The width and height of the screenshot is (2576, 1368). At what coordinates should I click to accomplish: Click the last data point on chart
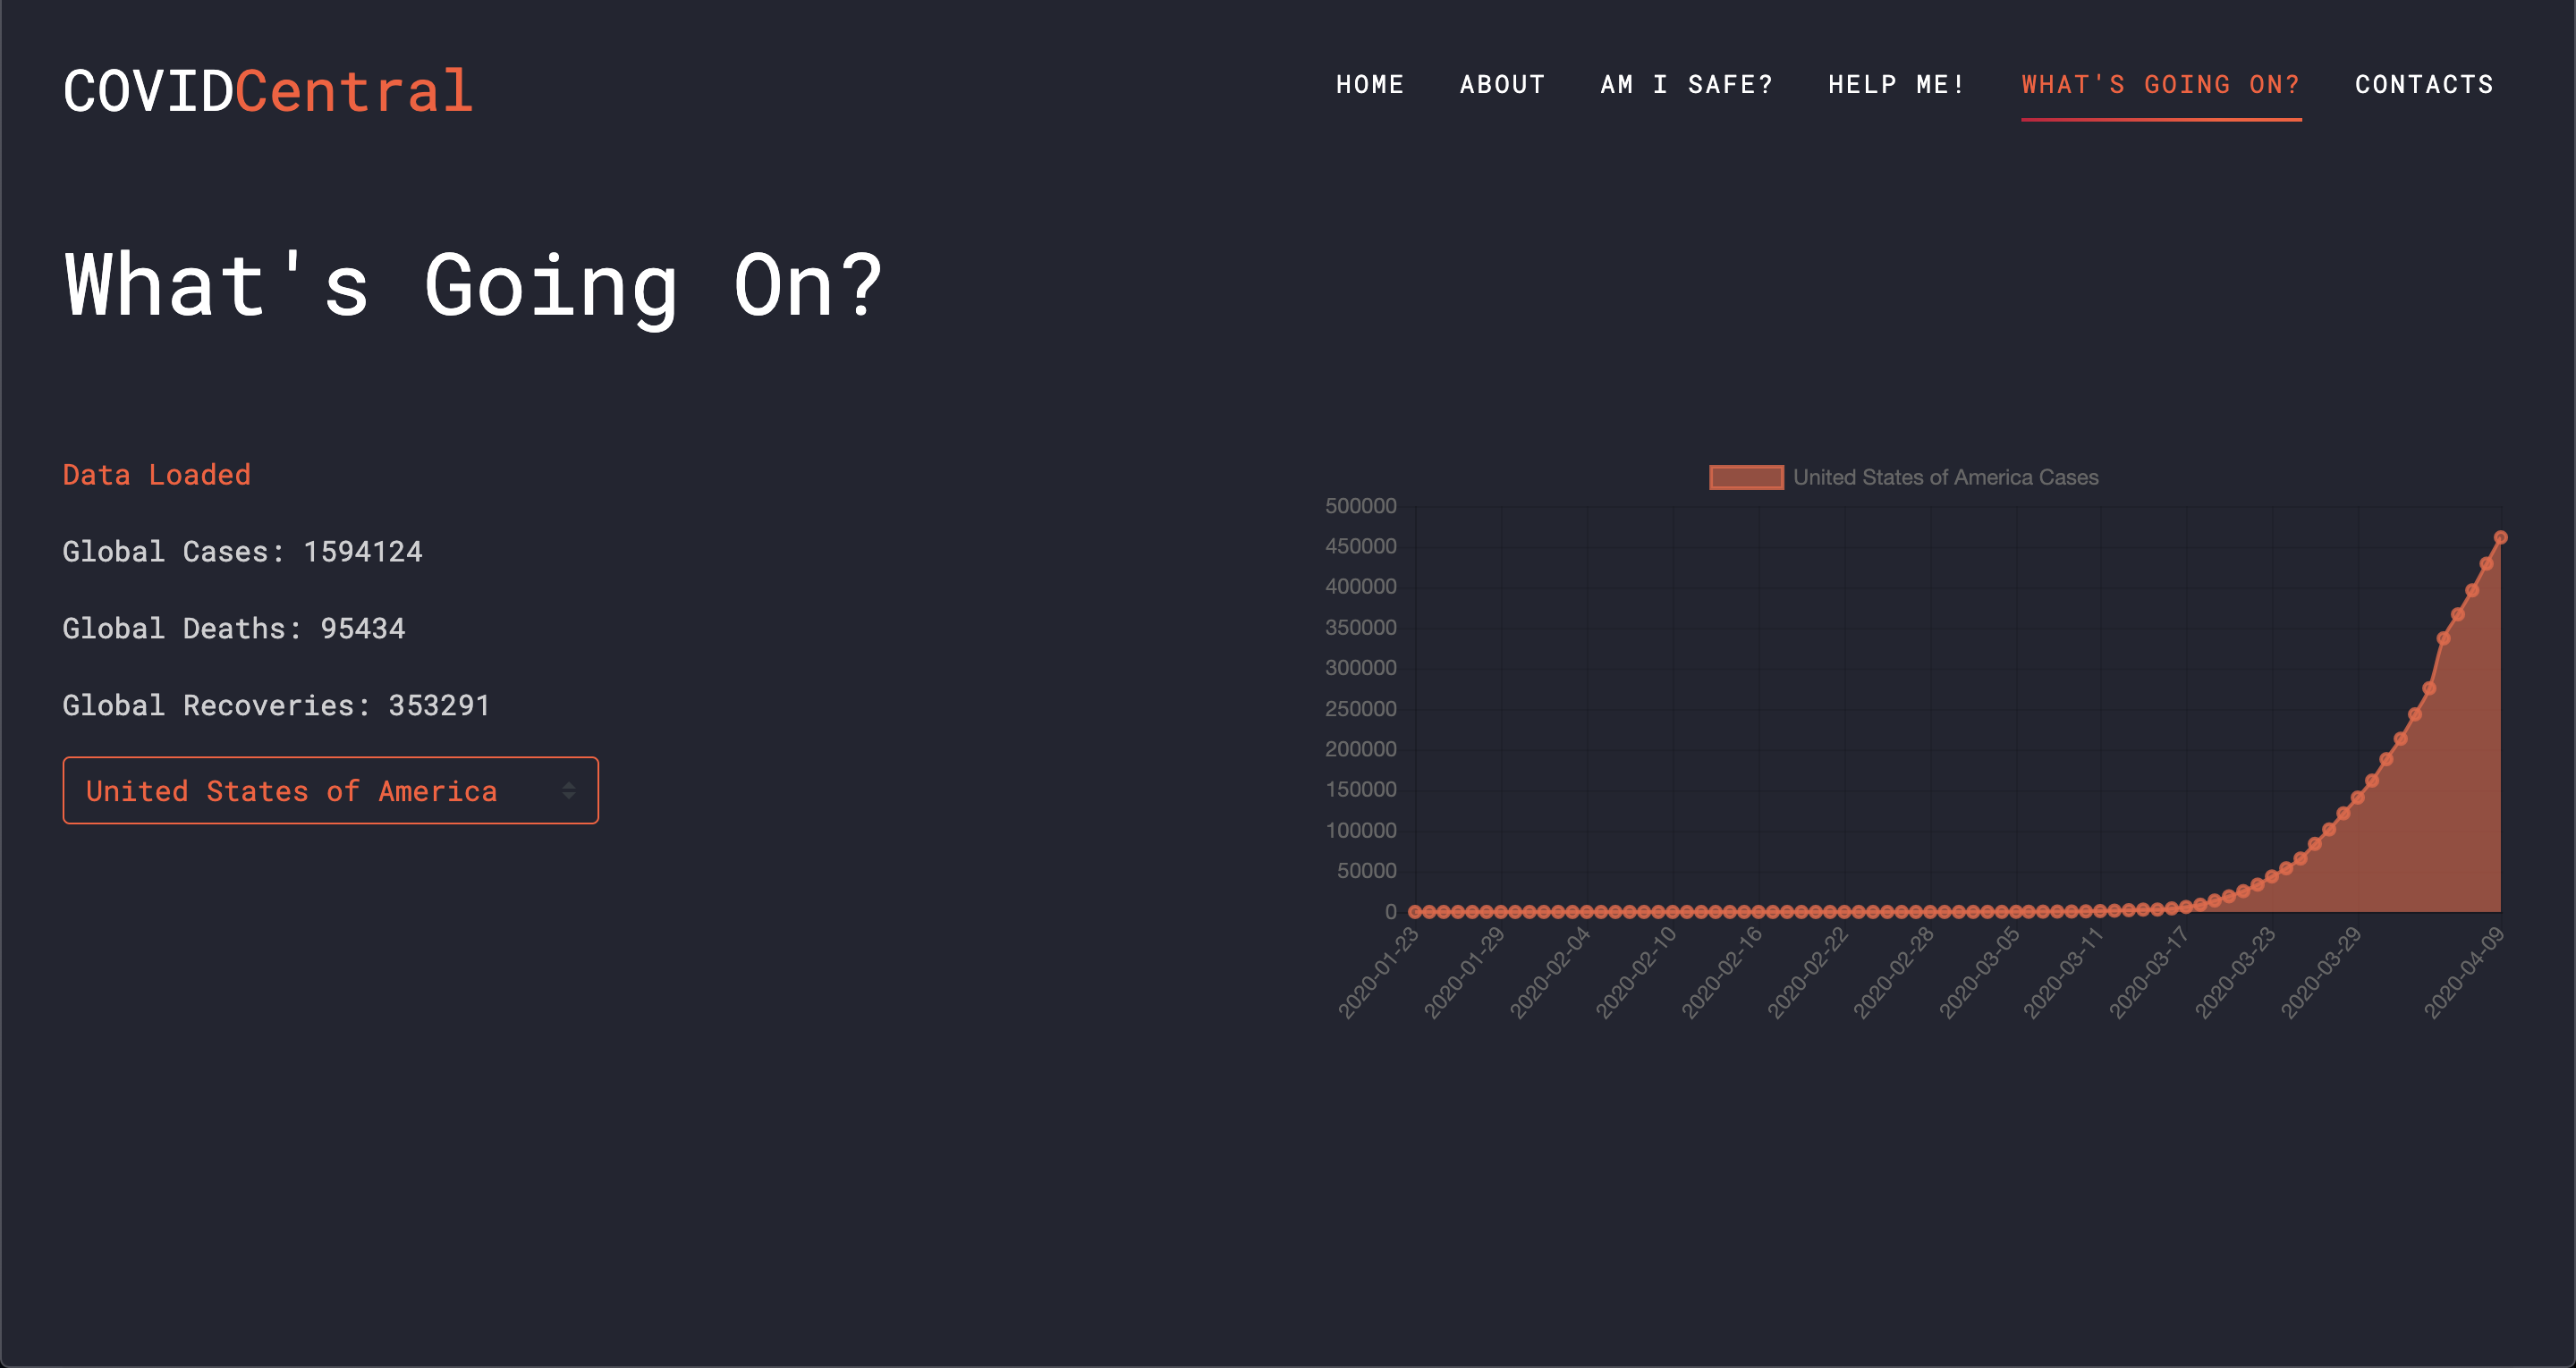click(x=2500, y=538)
